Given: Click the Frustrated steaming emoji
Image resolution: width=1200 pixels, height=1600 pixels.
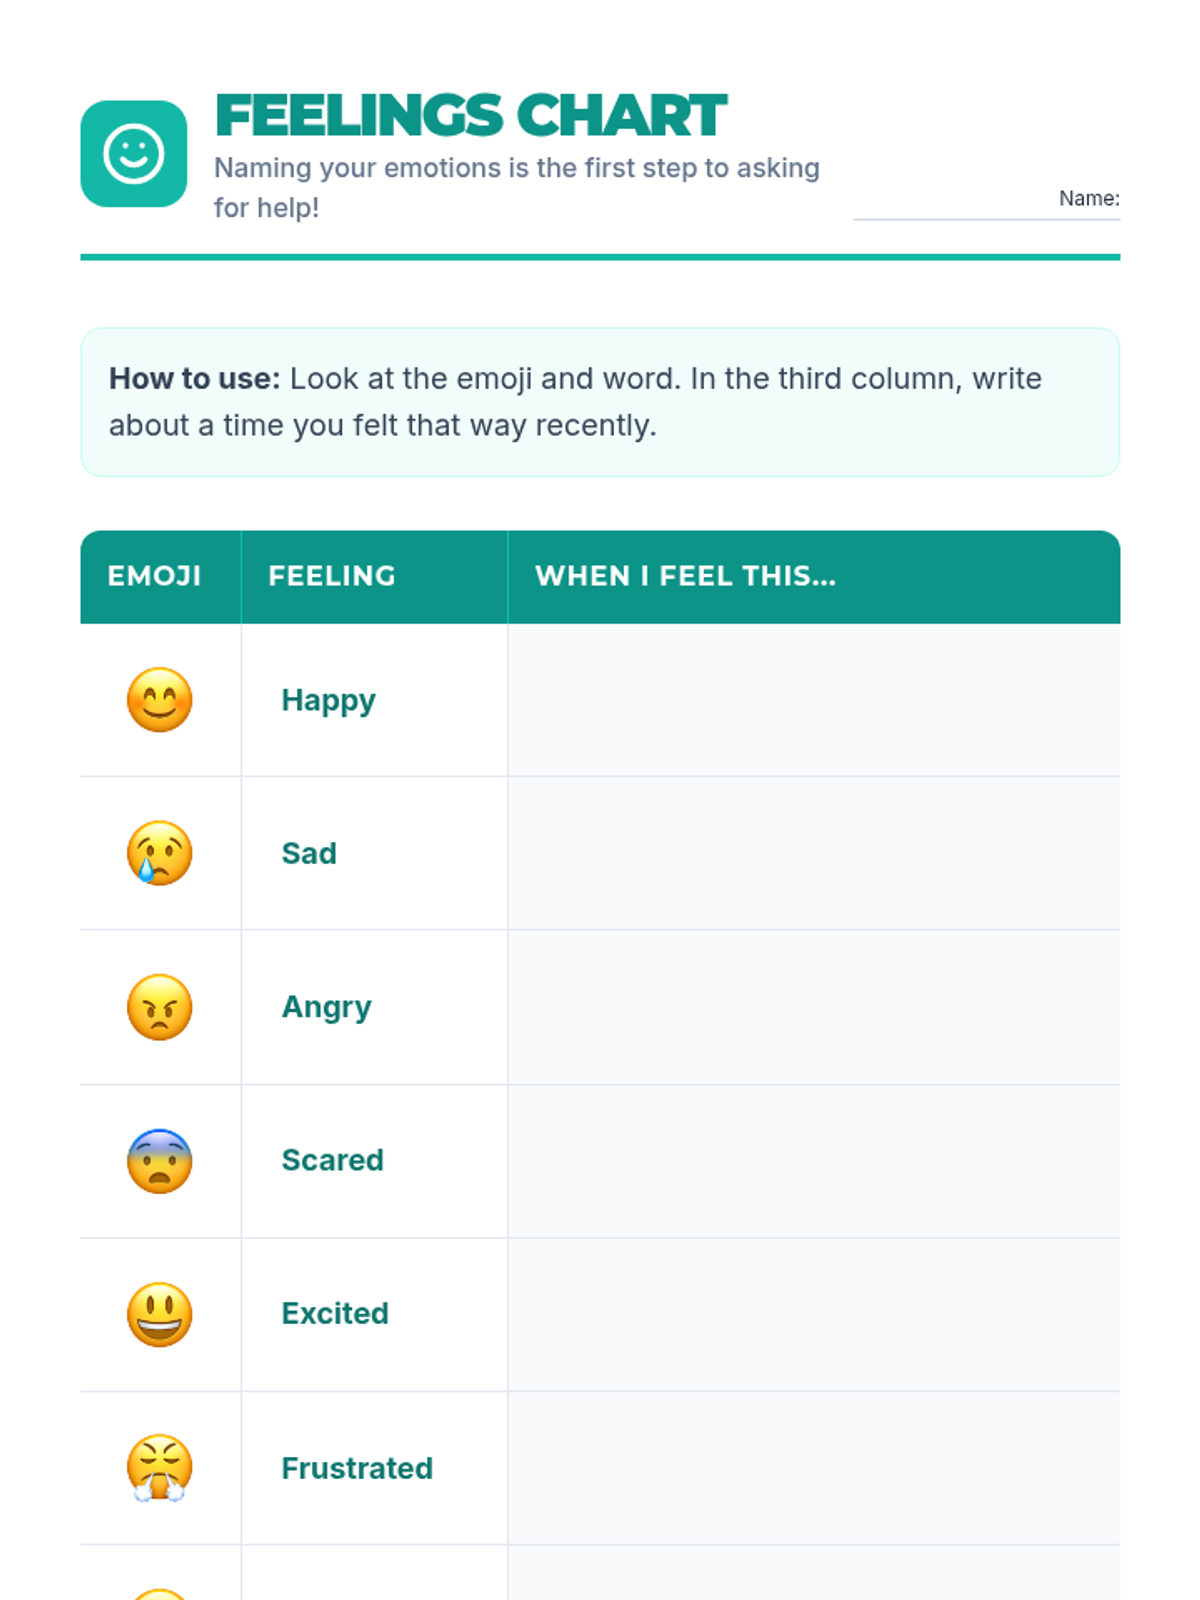Looking at the screenshot, I should click(160, 1468).
